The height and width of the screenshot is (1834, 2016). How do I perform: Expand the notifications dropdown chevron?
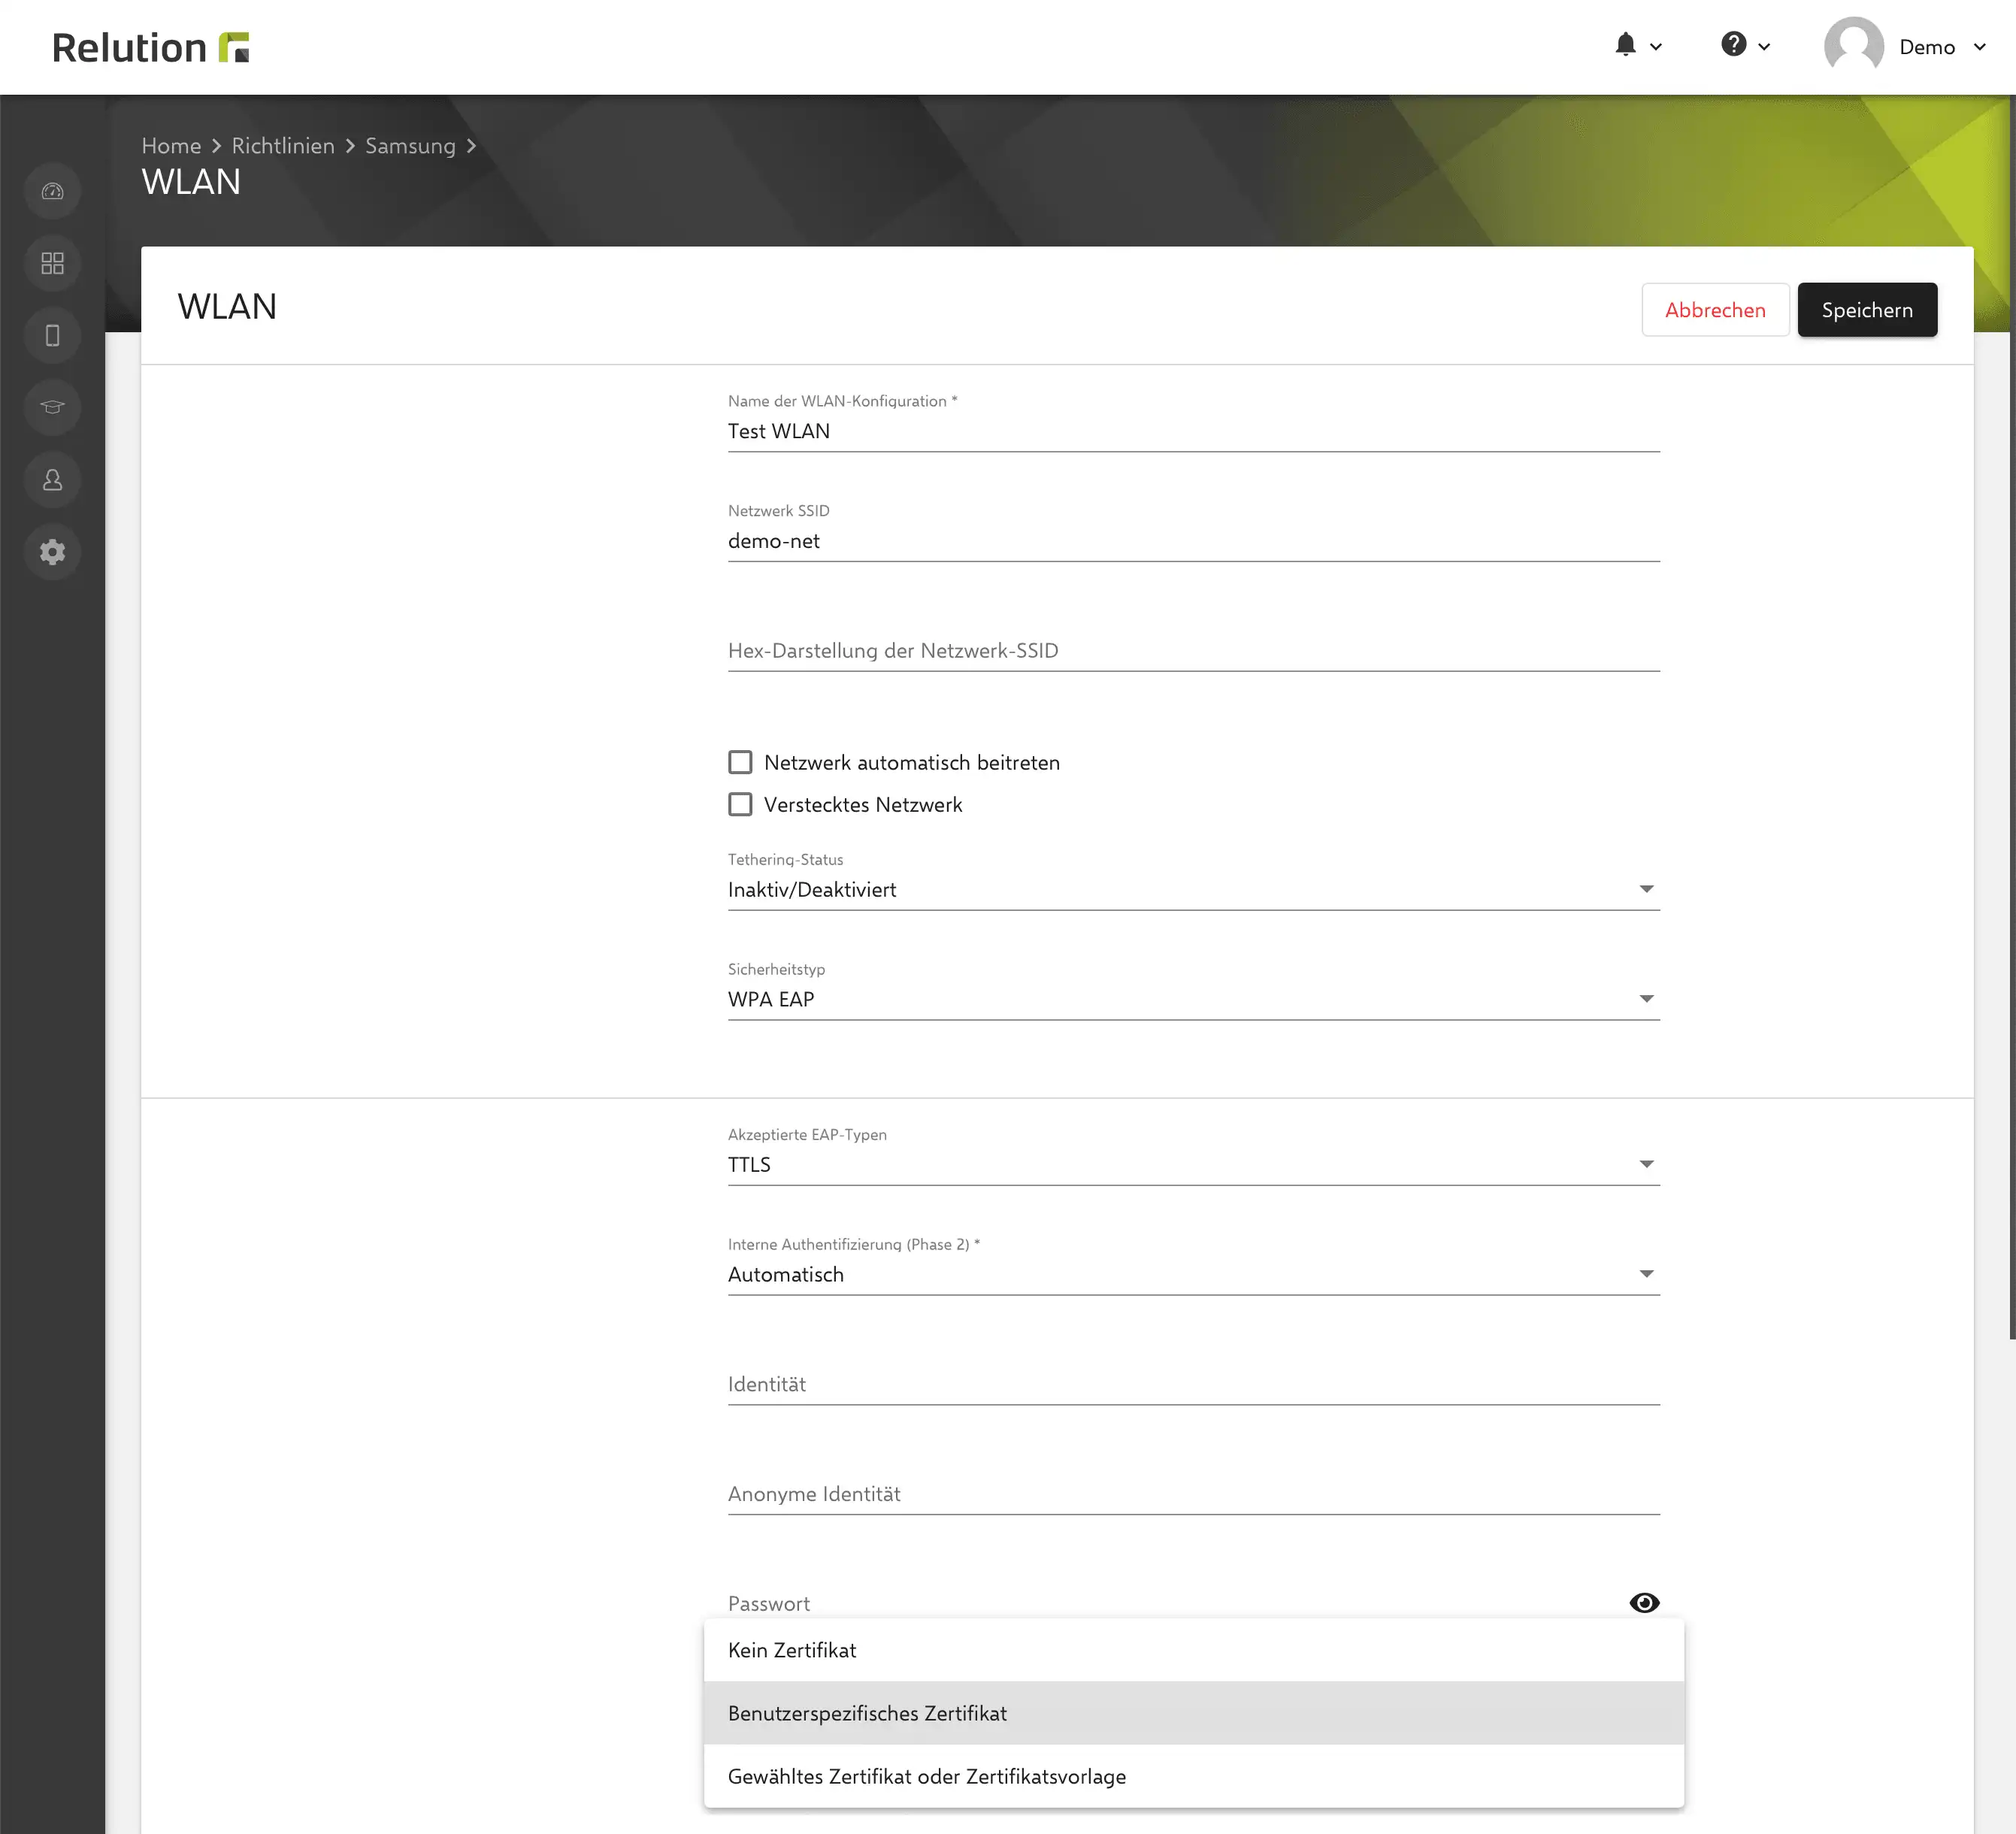[1656, 47]
